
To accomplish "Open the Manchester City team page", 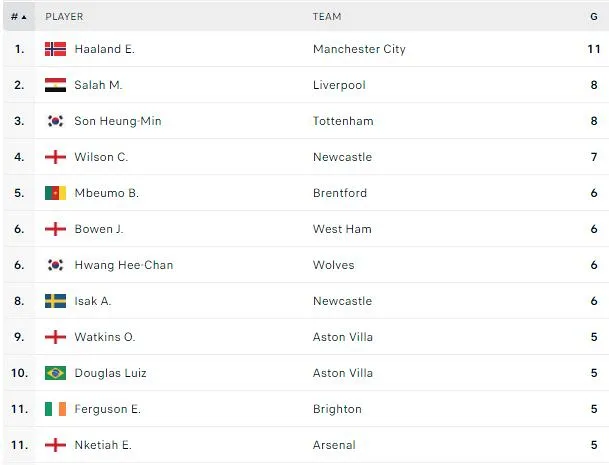I will click(359, 49).
